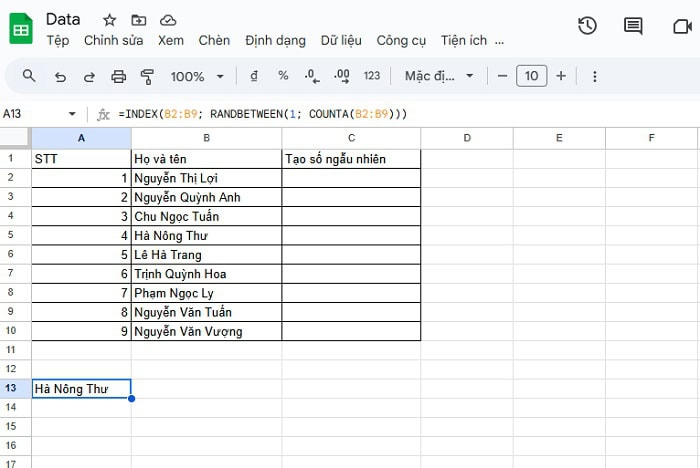Click the search magnifier in toolbar
This screenshot has height=468, width=700.
point(29,76)
